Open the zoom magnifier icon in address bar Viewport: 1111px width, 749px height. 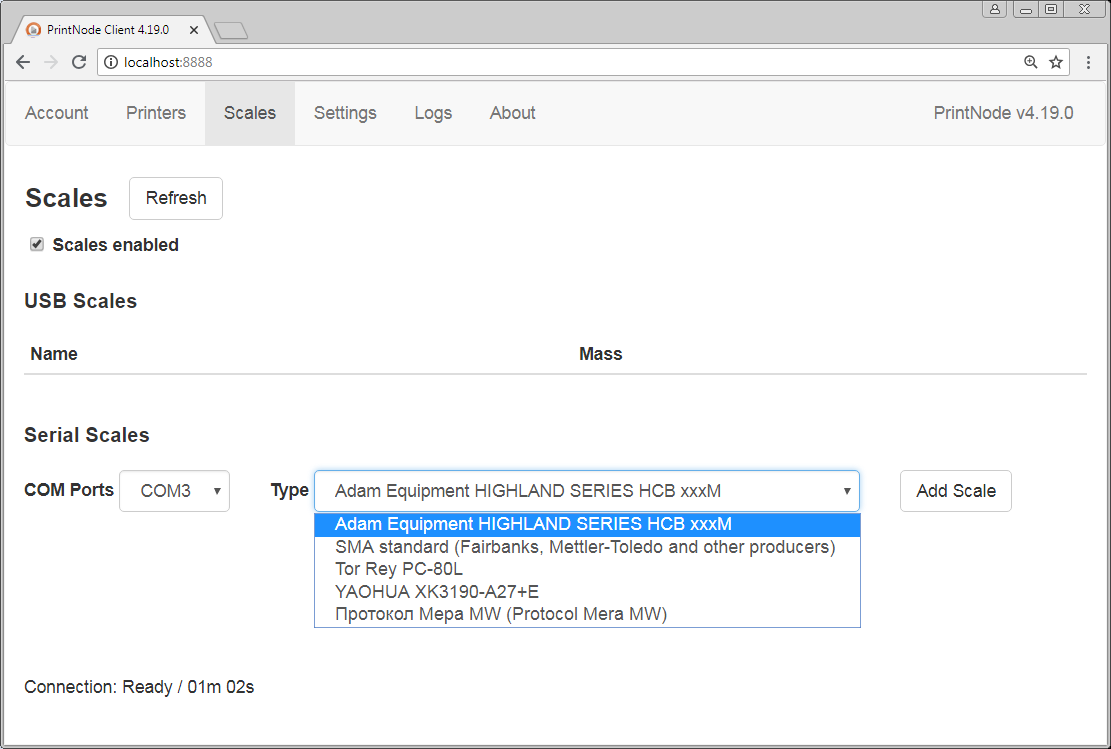coord(1031,62)
